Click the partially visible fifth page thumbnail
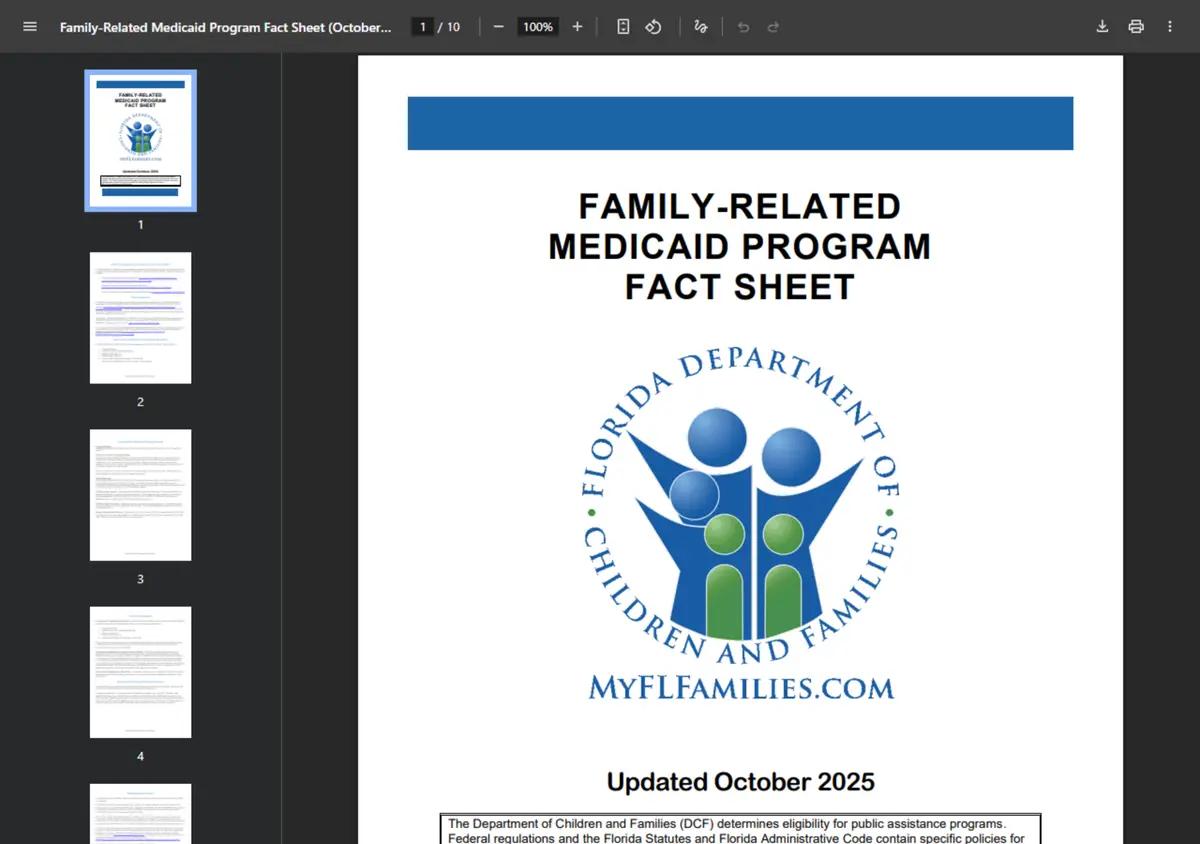 click(x=140, y=814)
